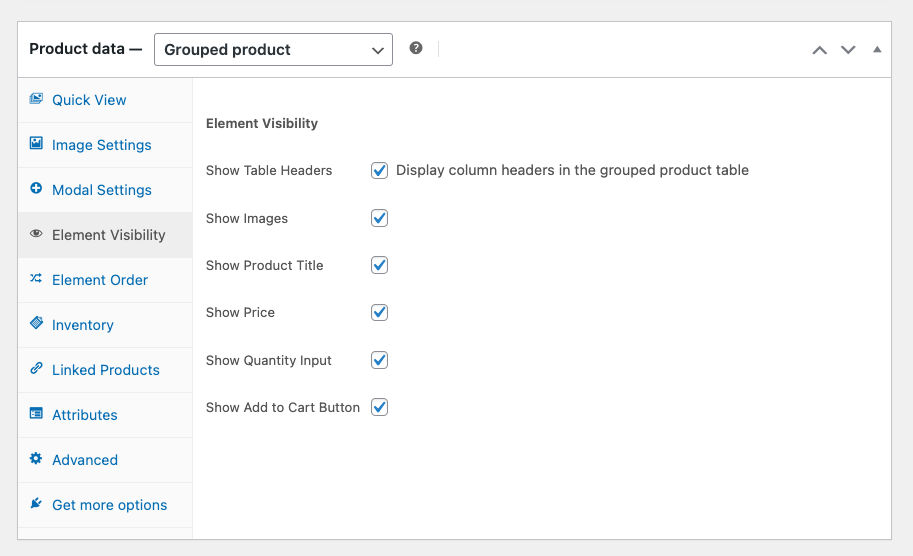This screenshot has height=556, width=913.
Task: Disable the Show Images checkbox
Action: click(379, 218)
